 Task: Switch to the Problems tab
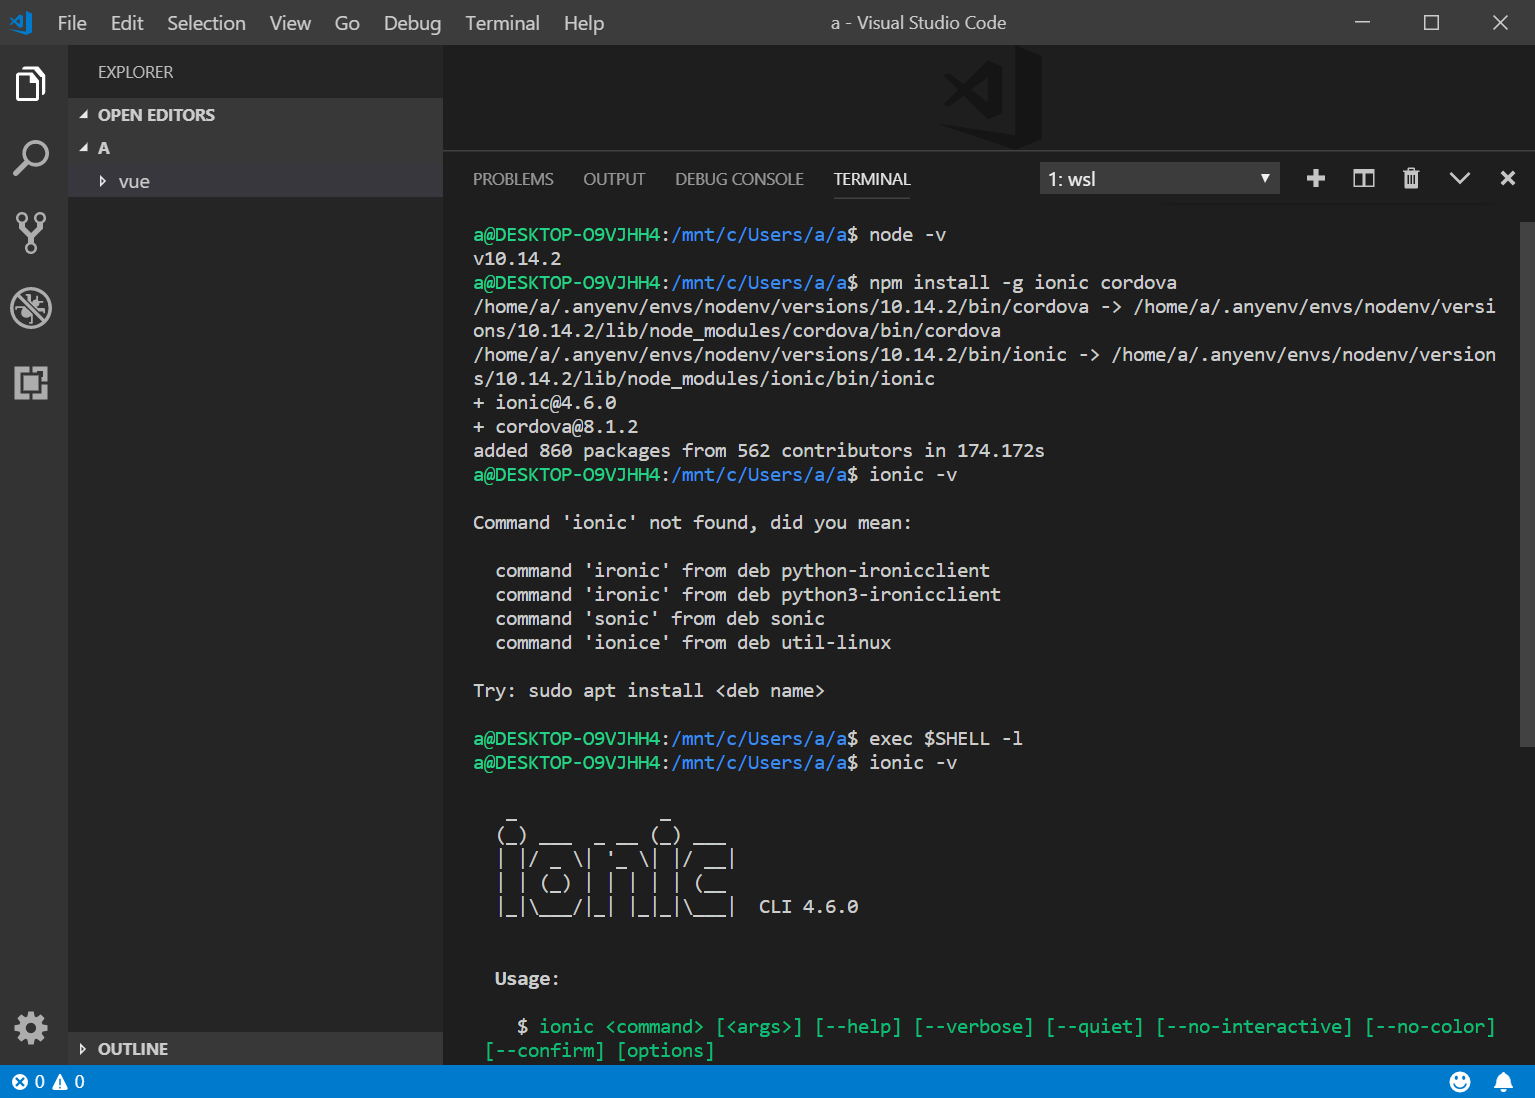[513, 179]
